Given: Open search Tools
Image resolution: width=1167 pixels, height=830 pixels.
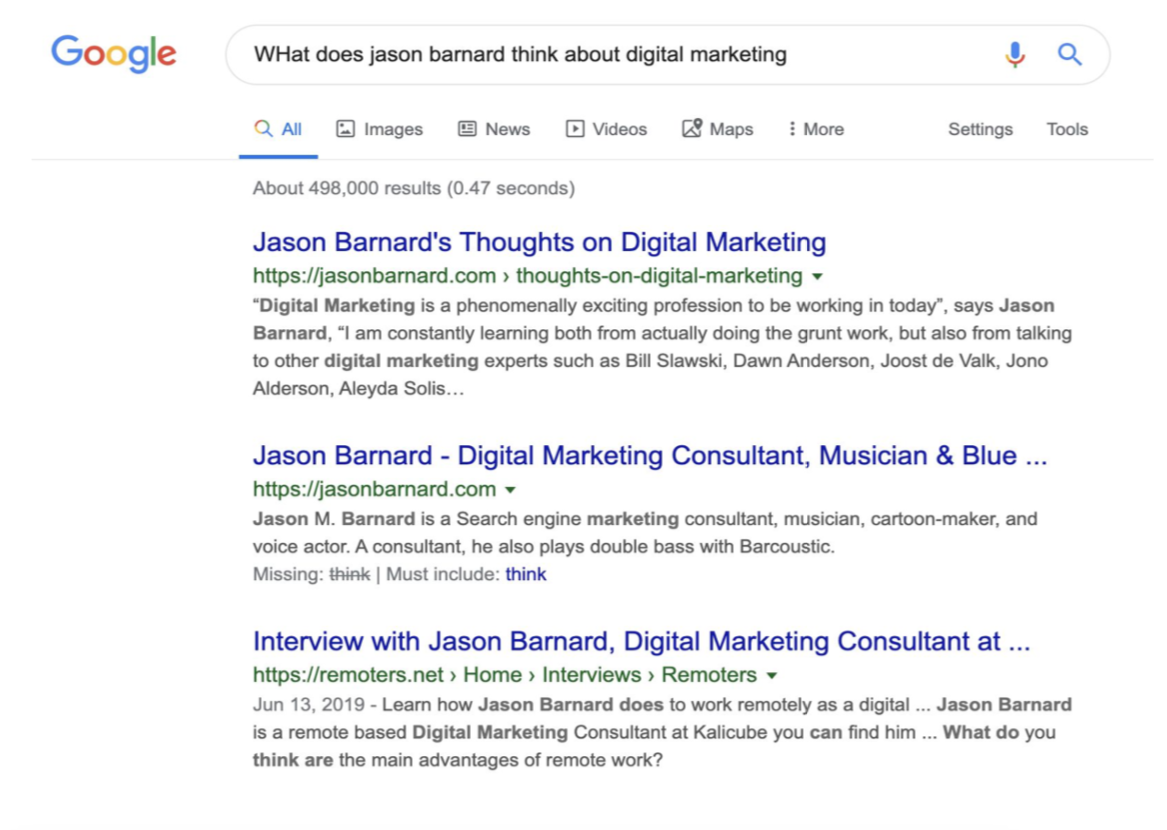Looking at the screenshot, I should click(x=1067, y=130).
